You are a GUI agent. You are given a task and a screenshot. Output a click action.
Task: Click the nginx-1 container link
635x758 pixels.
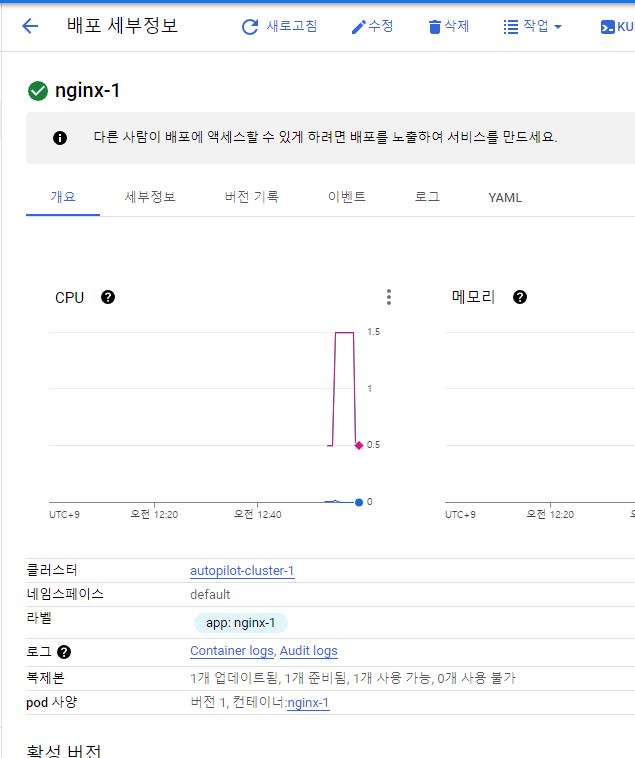pos(308,703)
